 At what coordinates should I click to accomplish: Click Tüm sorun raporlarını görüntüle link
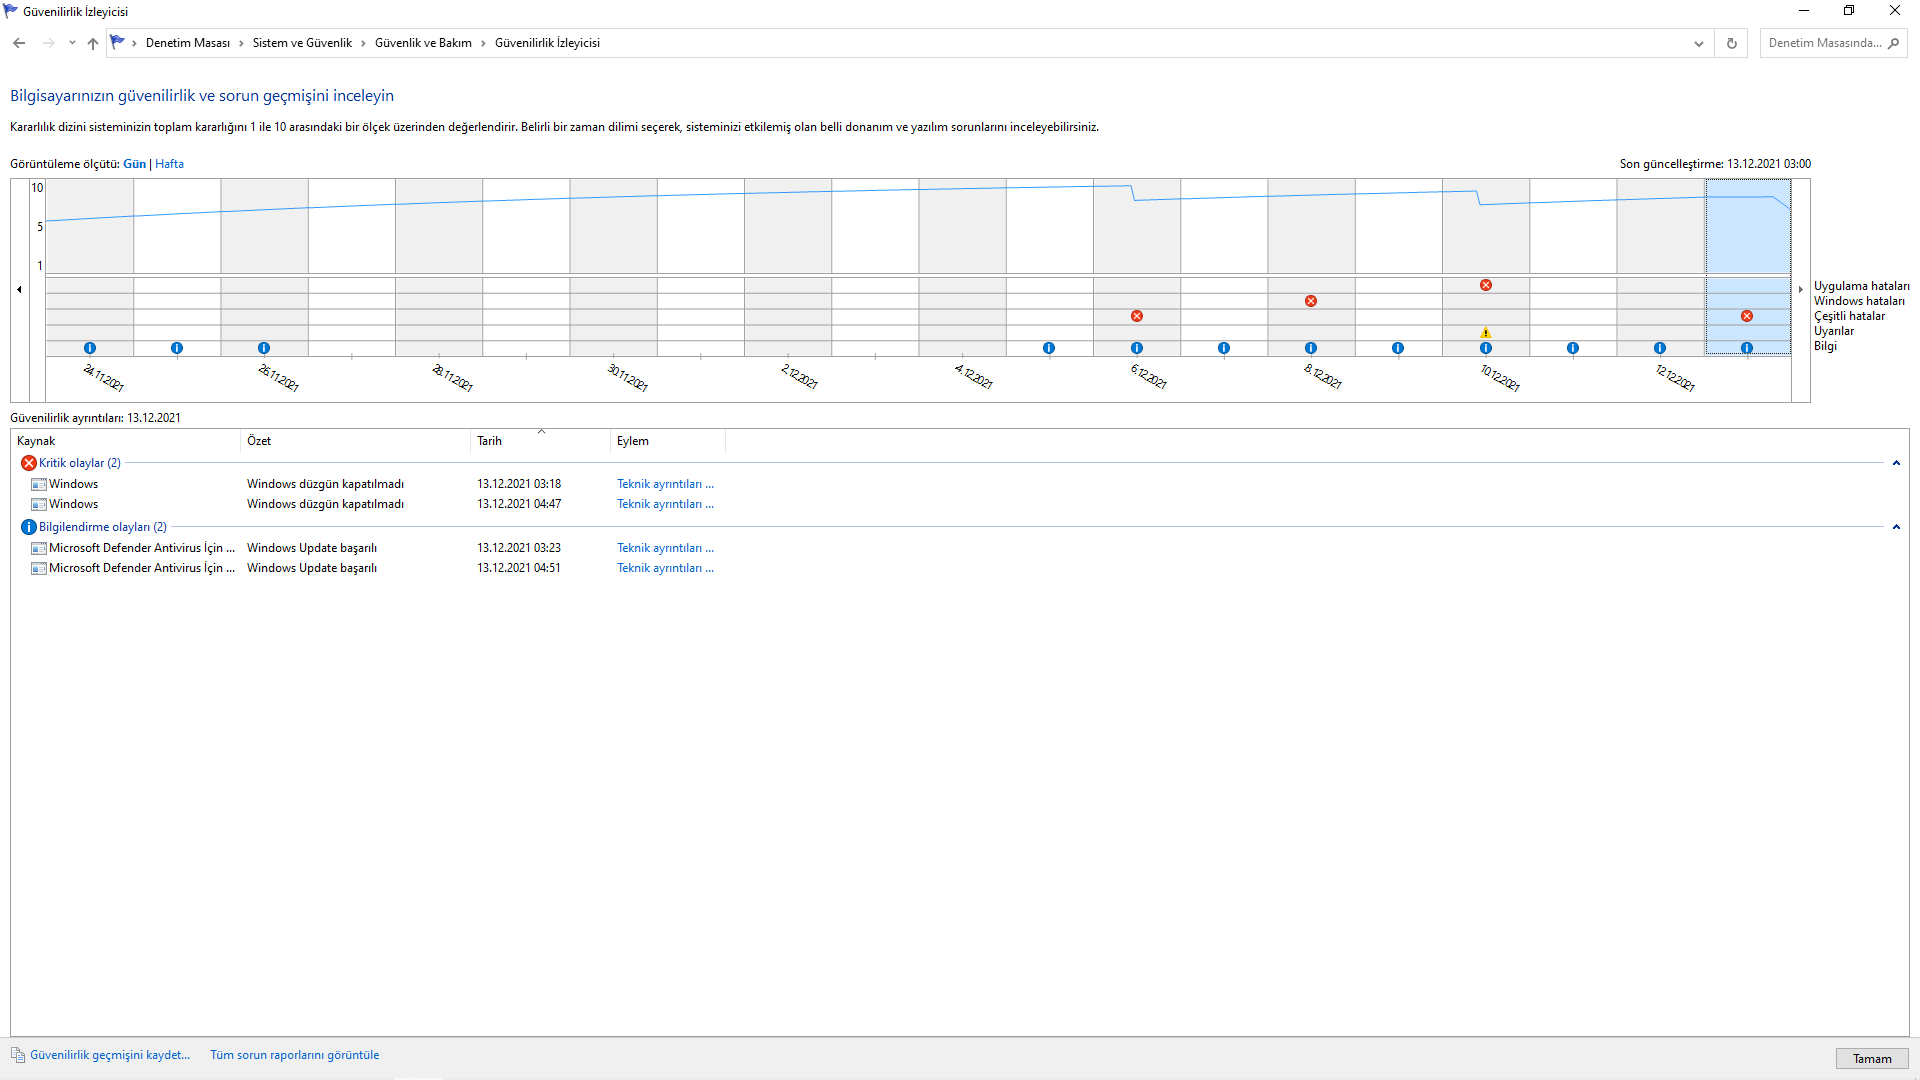coord(294,1055)
